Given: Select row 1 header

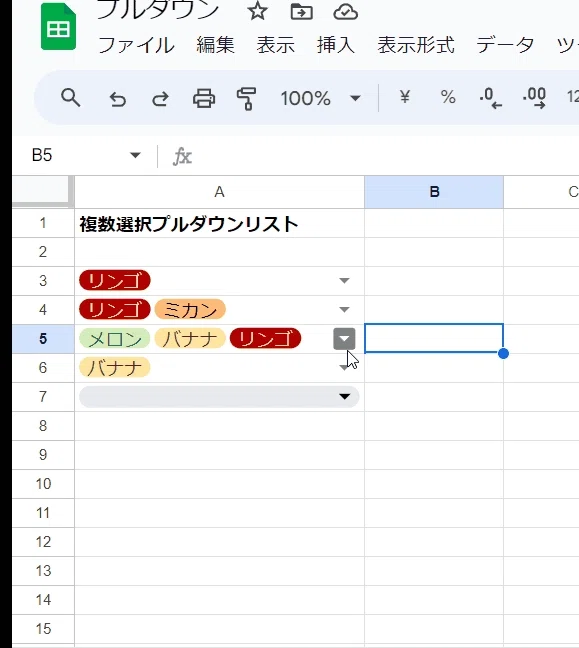Looking at the screenshot, I should [x=43, y=223].
